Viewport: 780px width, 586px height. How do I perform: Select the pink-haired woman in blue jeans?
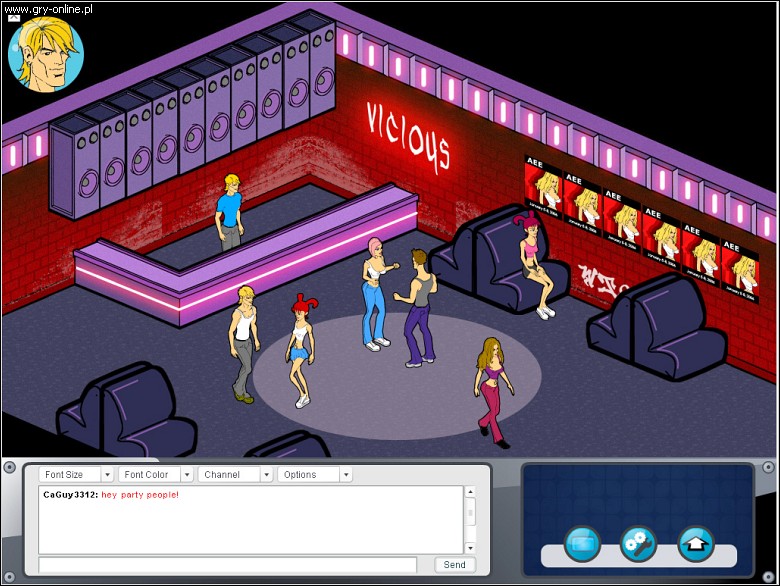pos(378,294)
